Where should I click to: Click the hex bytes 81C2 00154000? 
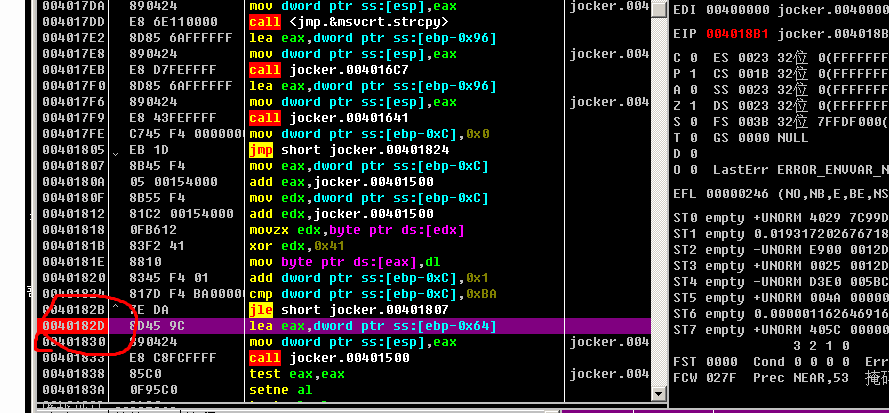click(x=181, y=214)
